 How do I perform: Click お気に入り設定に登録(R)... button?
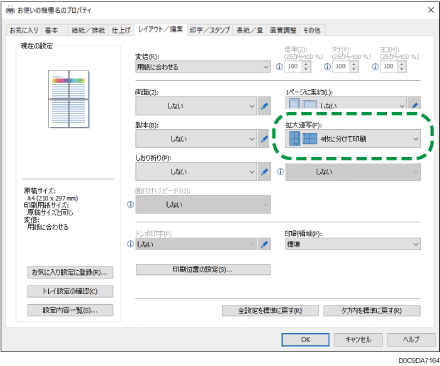click(70, 272)
